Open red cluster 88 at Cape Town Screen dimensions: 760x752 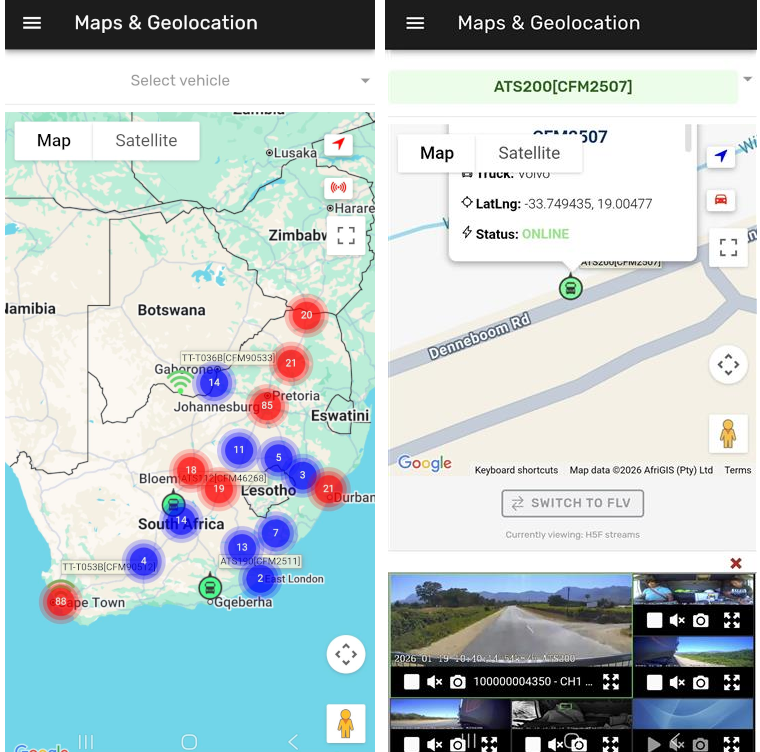coord(61,602)
